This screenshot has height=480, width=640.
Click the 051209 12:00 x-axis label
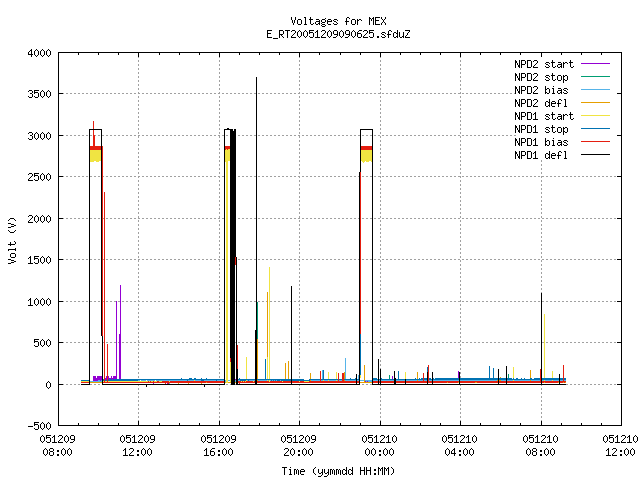(x=138, y=446)
